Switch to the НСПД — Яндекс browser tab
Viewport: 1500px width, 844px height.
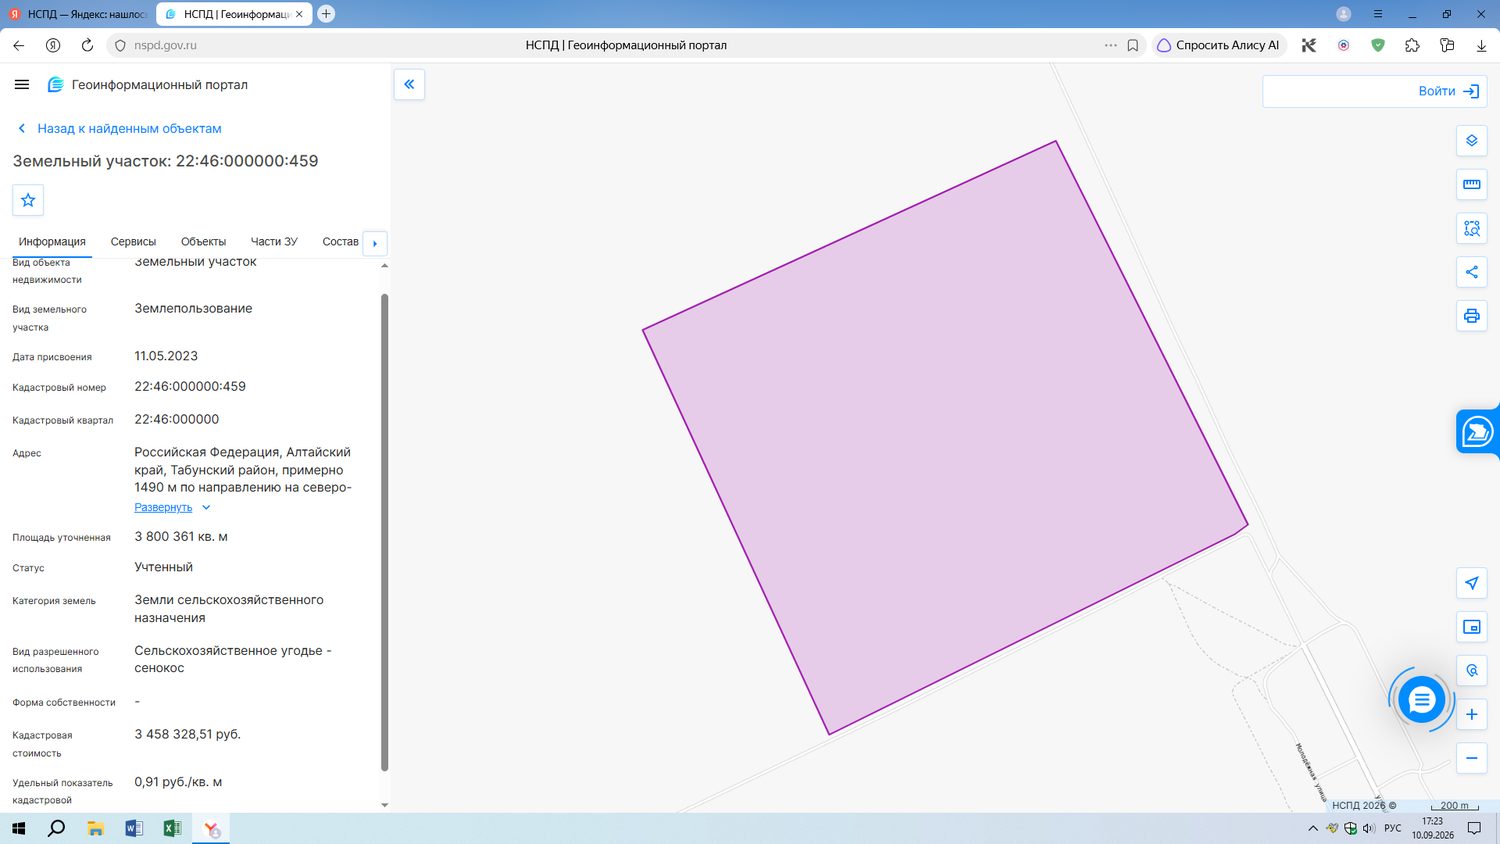(78, 14)
